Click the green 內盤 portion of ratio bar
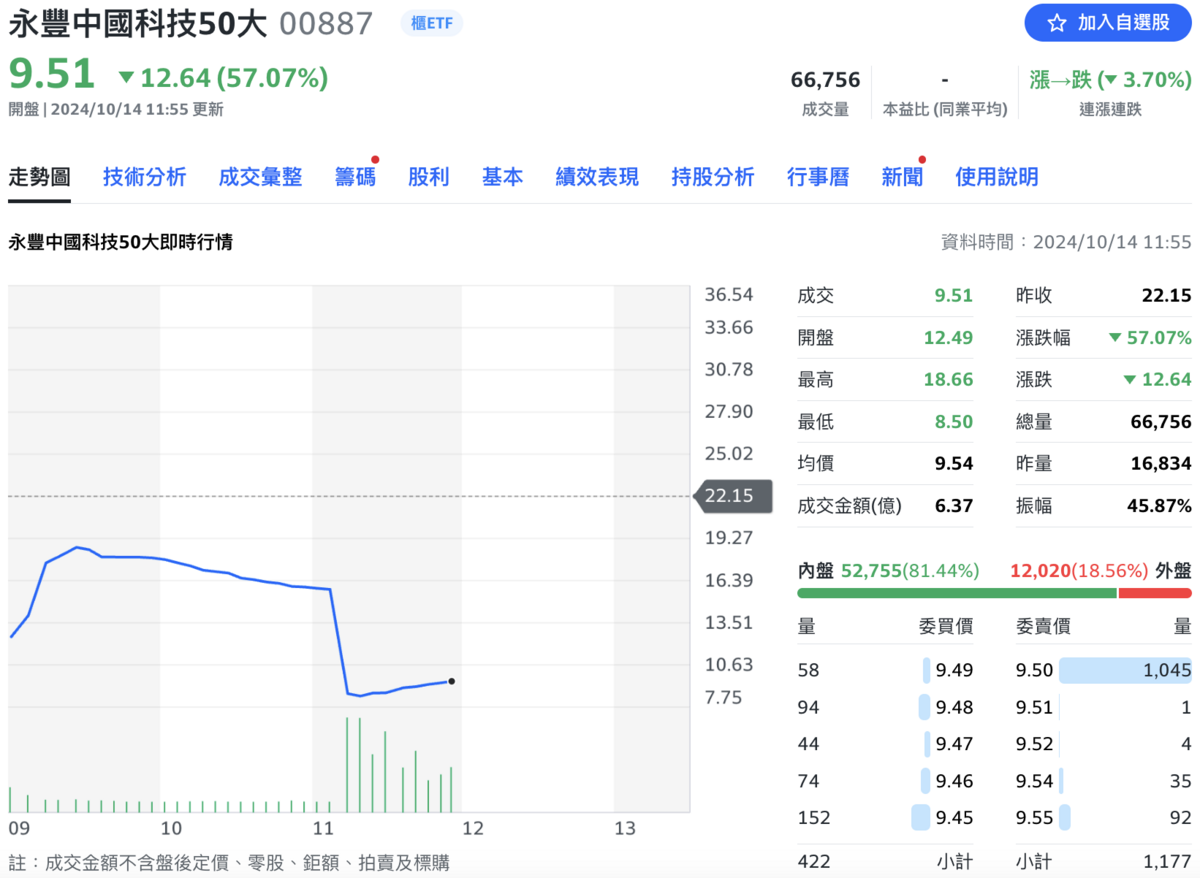 pyautogui.click(x=956, y=593)
